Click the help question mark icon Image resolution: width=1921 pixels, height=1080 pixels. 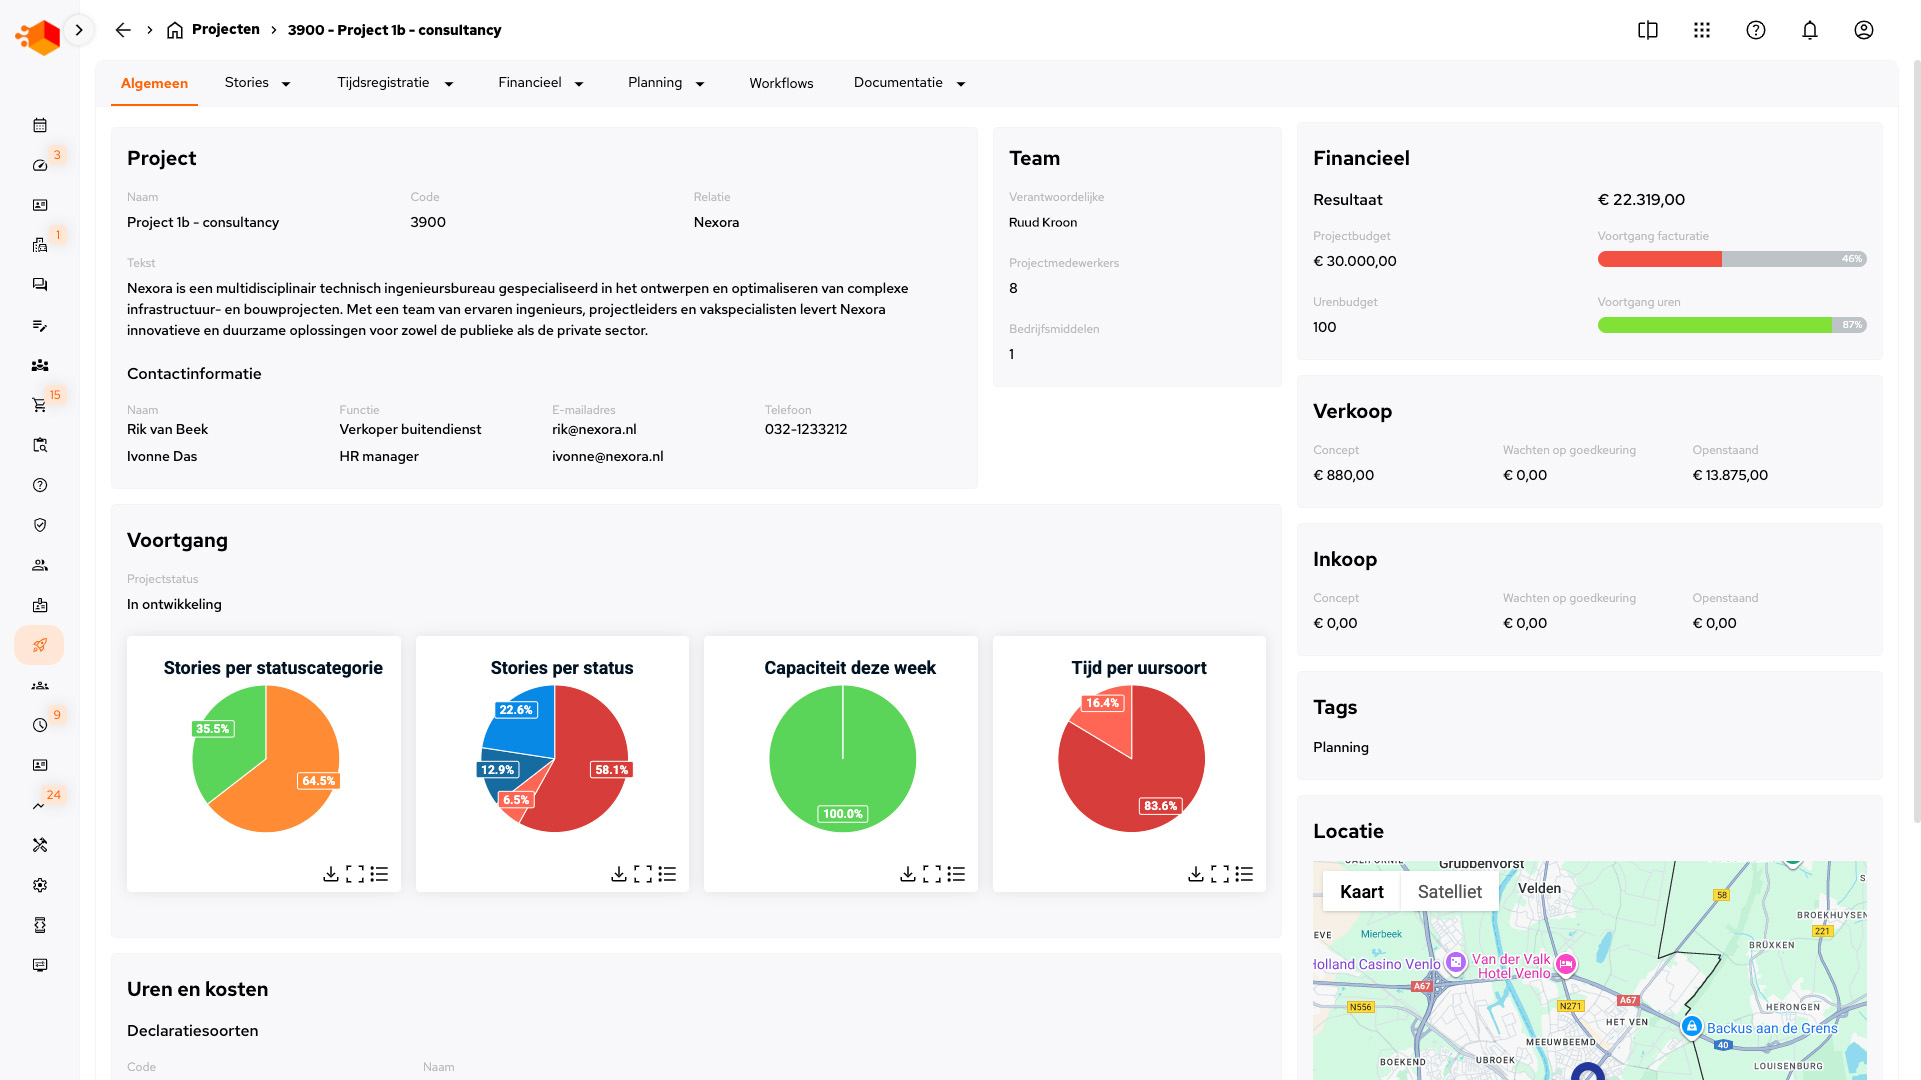[x=1755, y=30]
